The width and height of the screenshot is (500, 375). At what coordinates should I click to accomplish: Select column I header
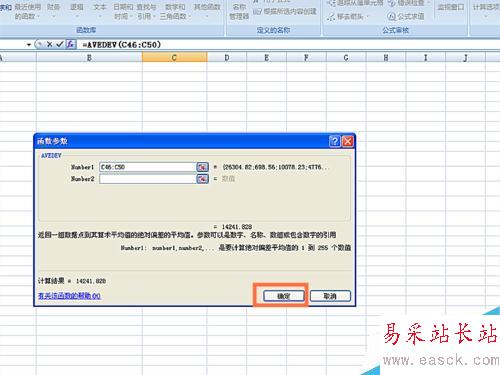tap(425, 58)
